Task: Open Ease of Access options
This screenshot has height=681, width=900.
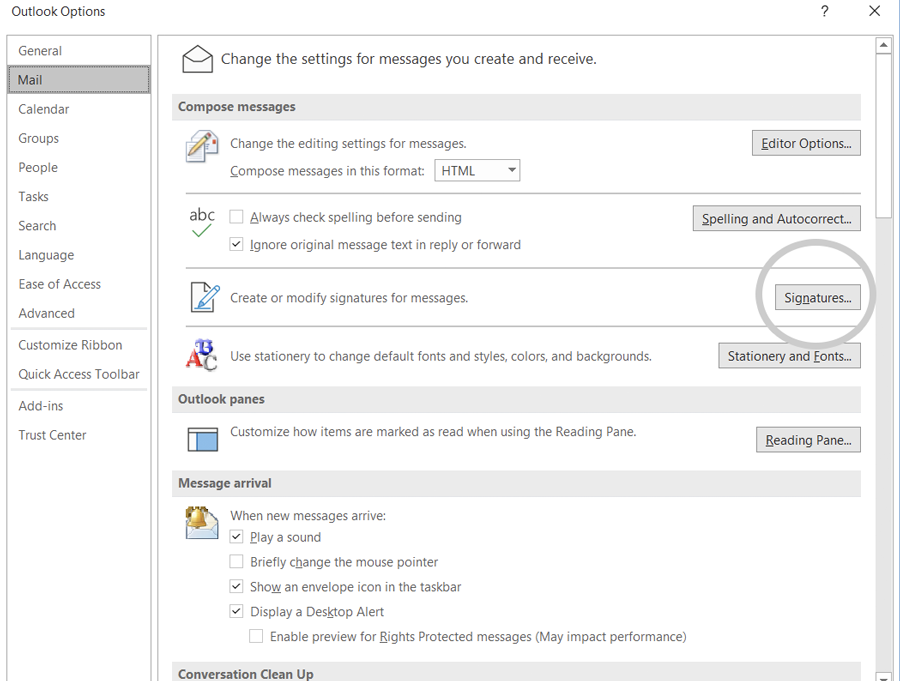Action: point(79,284)
